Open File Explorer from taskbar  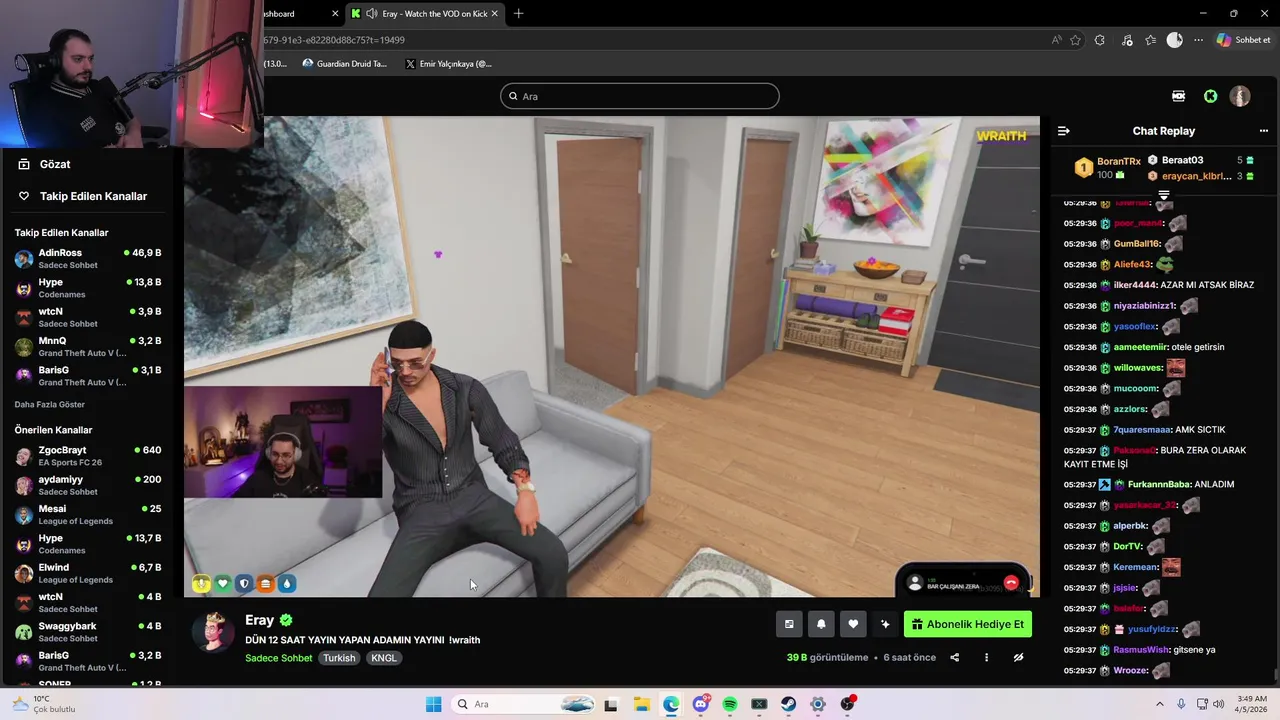tap(641, 704)
